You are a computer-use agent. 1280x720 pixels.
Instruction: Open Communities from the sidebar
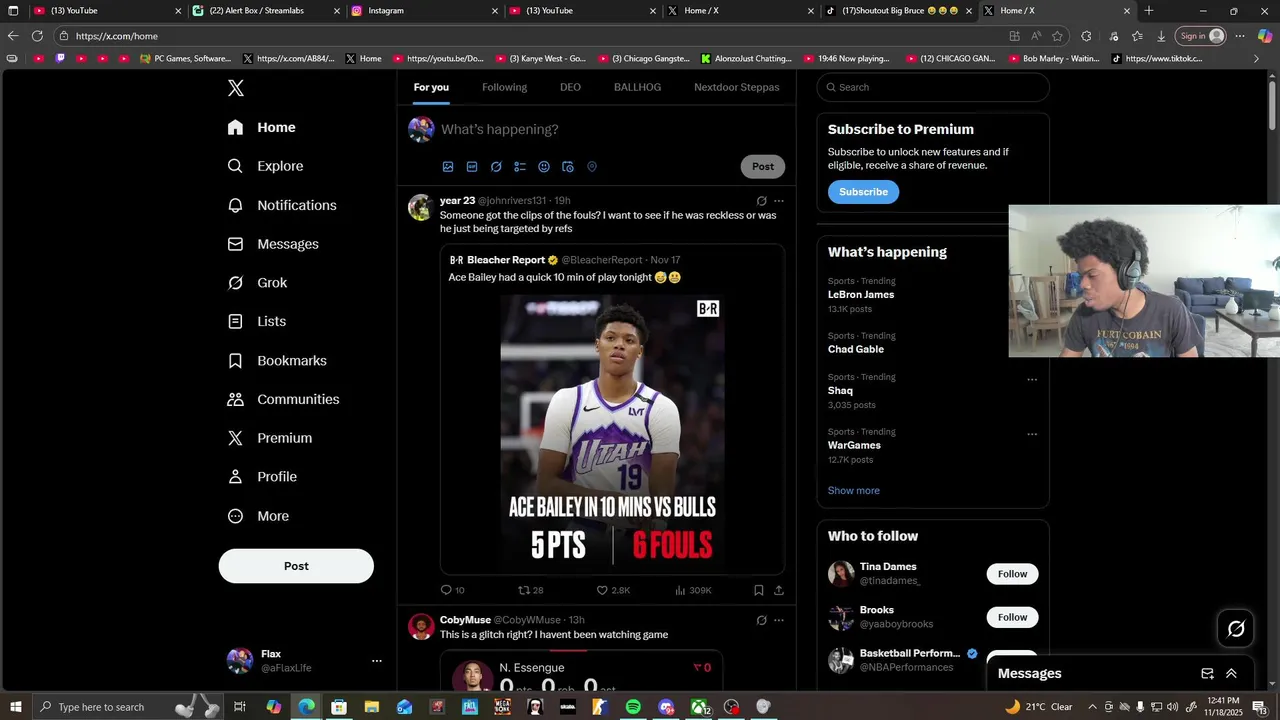283,399
